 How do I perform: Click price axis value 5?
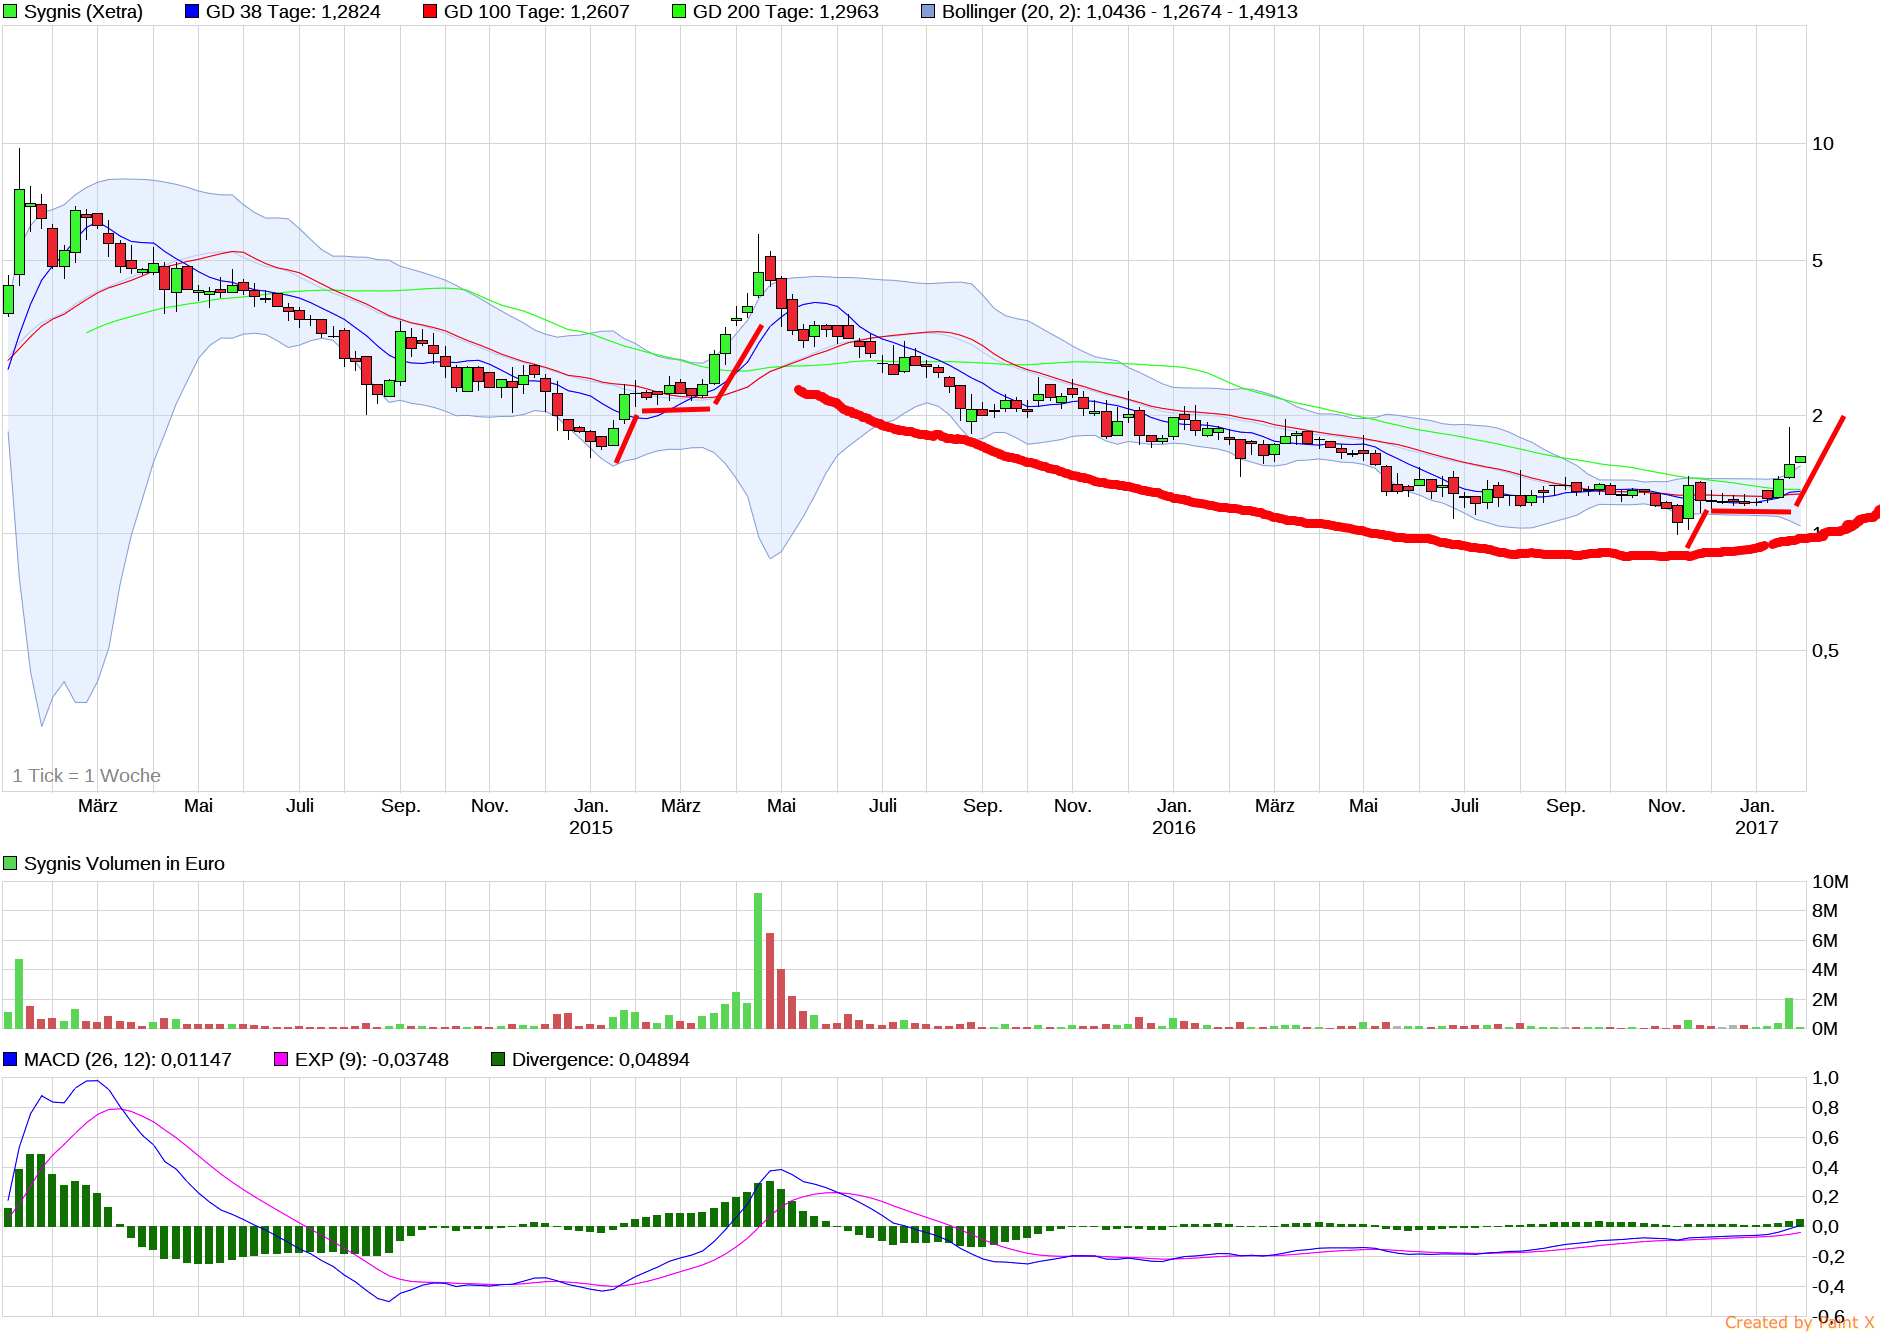click(1818, 261)
